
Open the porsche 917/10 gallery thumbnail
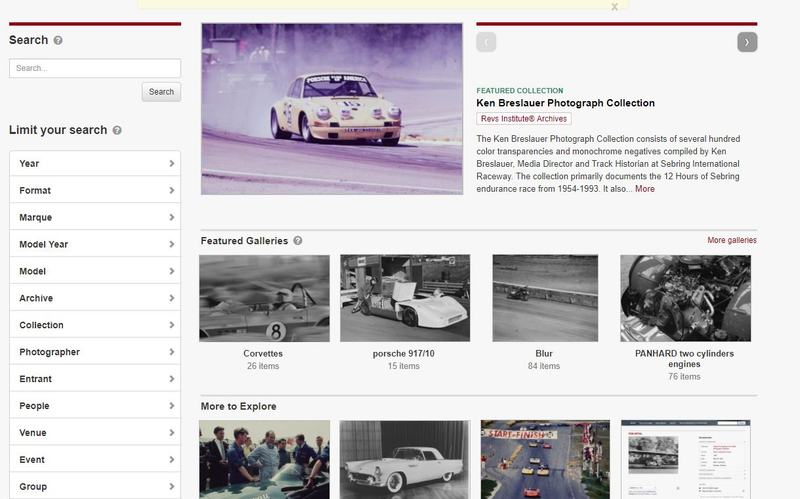[405, 298]
